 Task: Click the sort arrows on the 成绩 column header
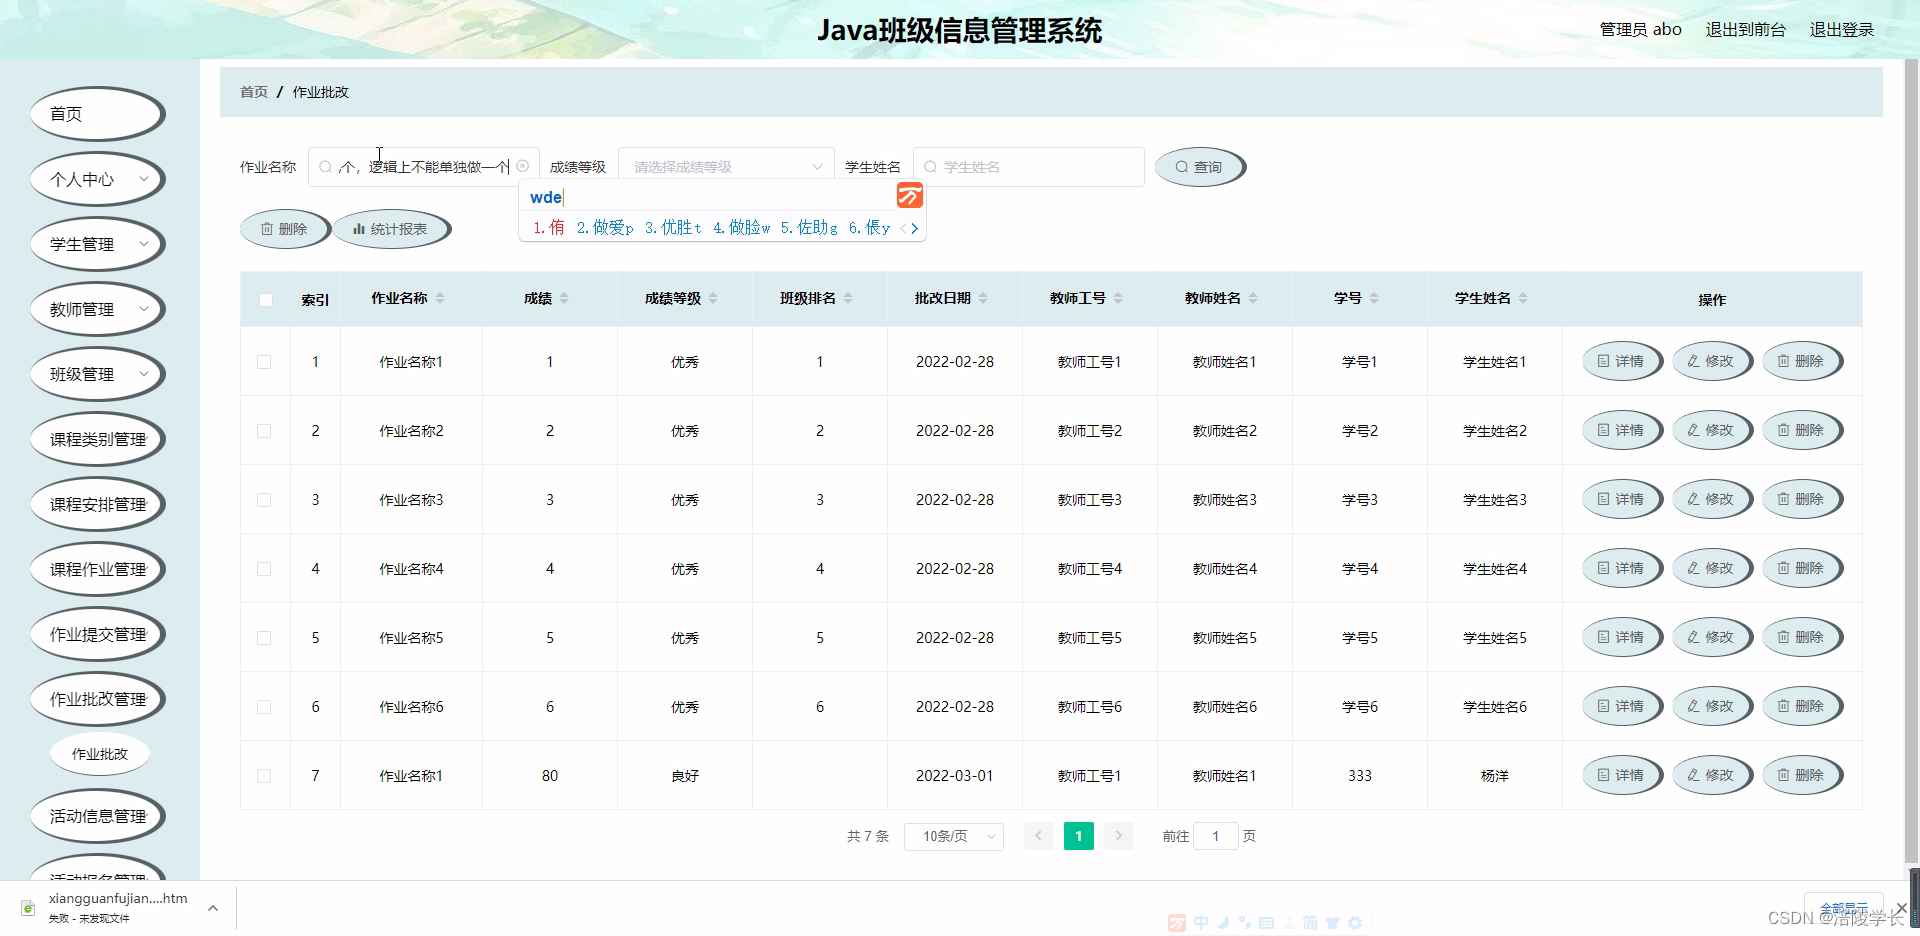565,297
